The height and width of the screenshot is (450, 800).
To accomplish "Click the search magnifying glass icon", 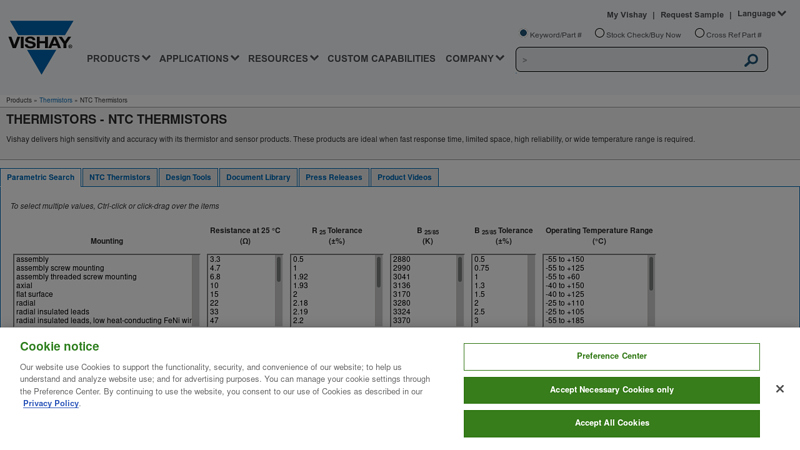I will [x=751, y=60].
